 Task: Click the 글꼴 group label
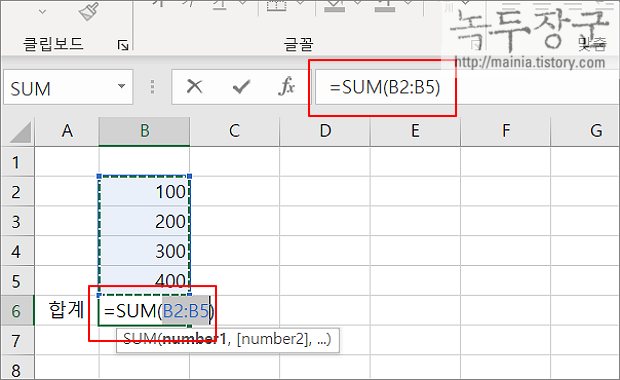[x=299, y=44]
